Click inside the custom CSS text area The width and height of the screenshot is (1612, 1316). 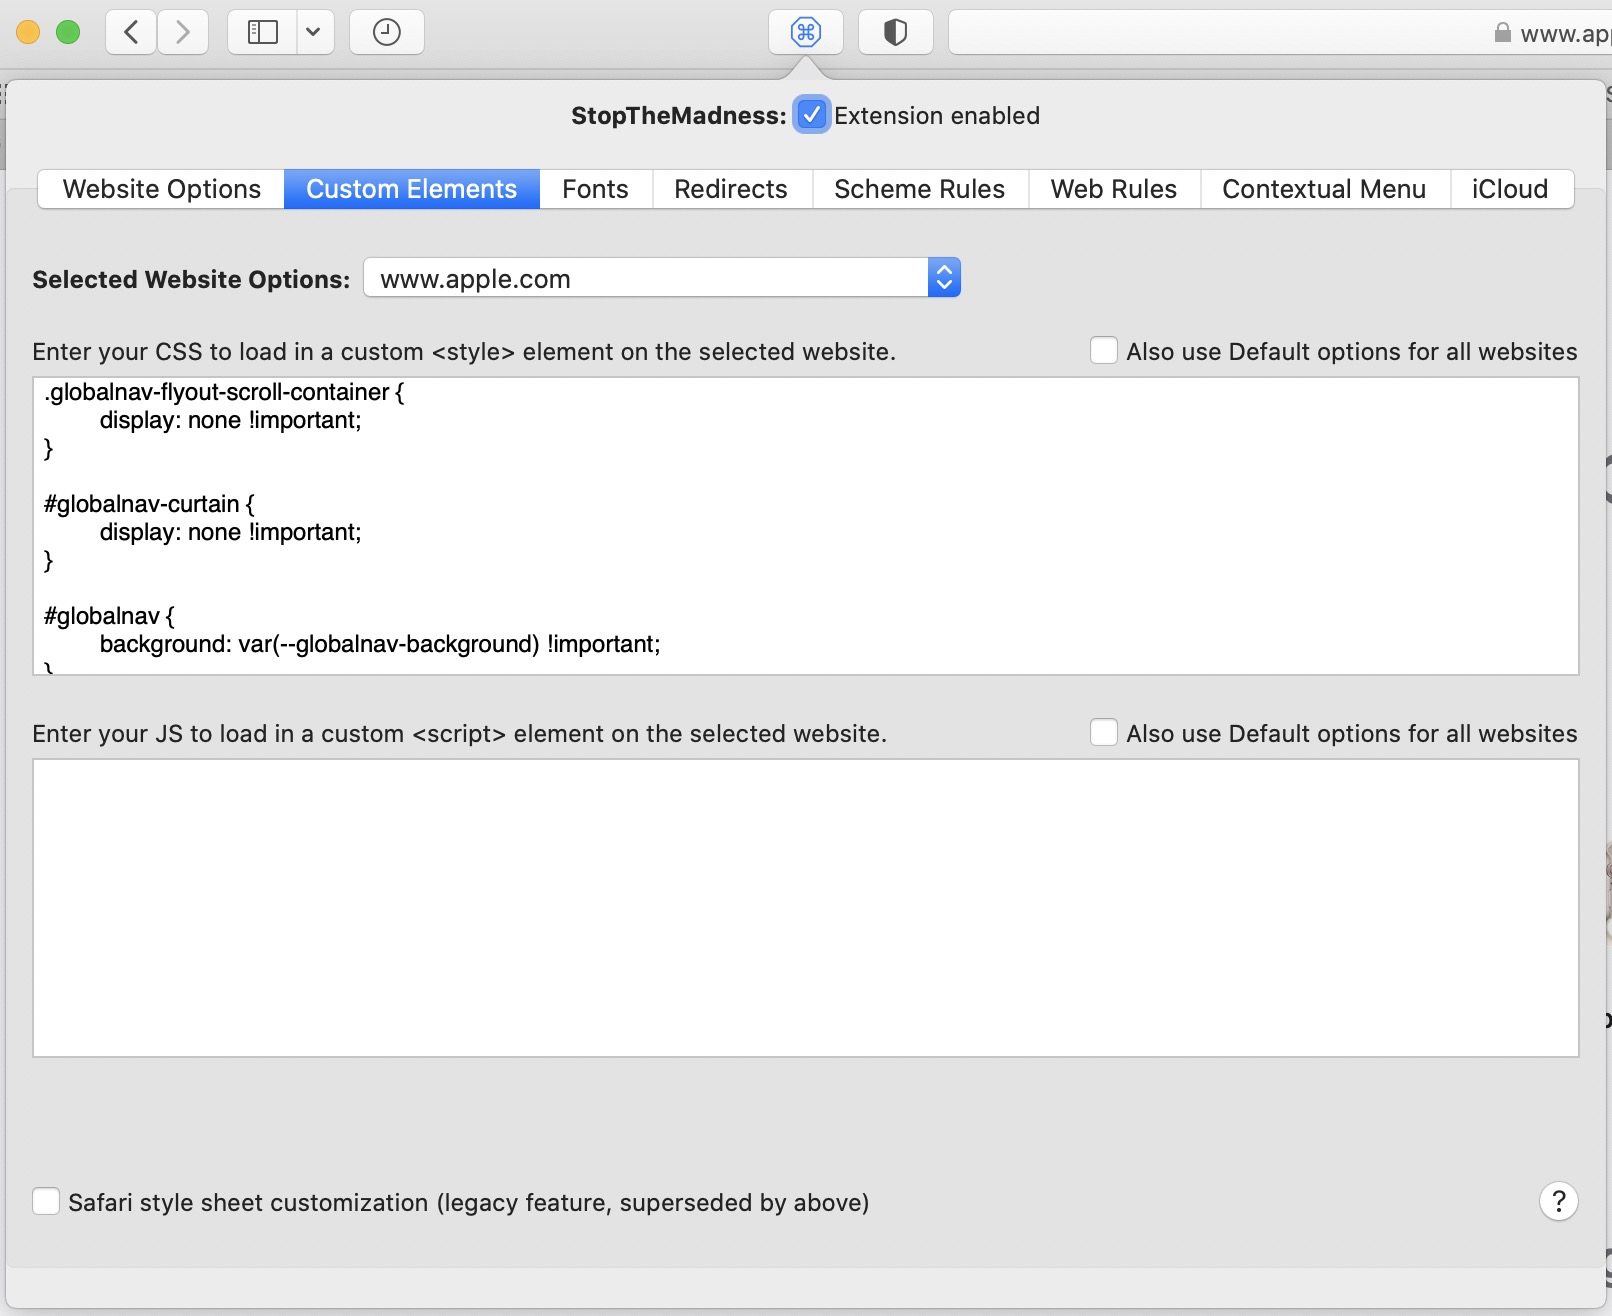point(806,526)
